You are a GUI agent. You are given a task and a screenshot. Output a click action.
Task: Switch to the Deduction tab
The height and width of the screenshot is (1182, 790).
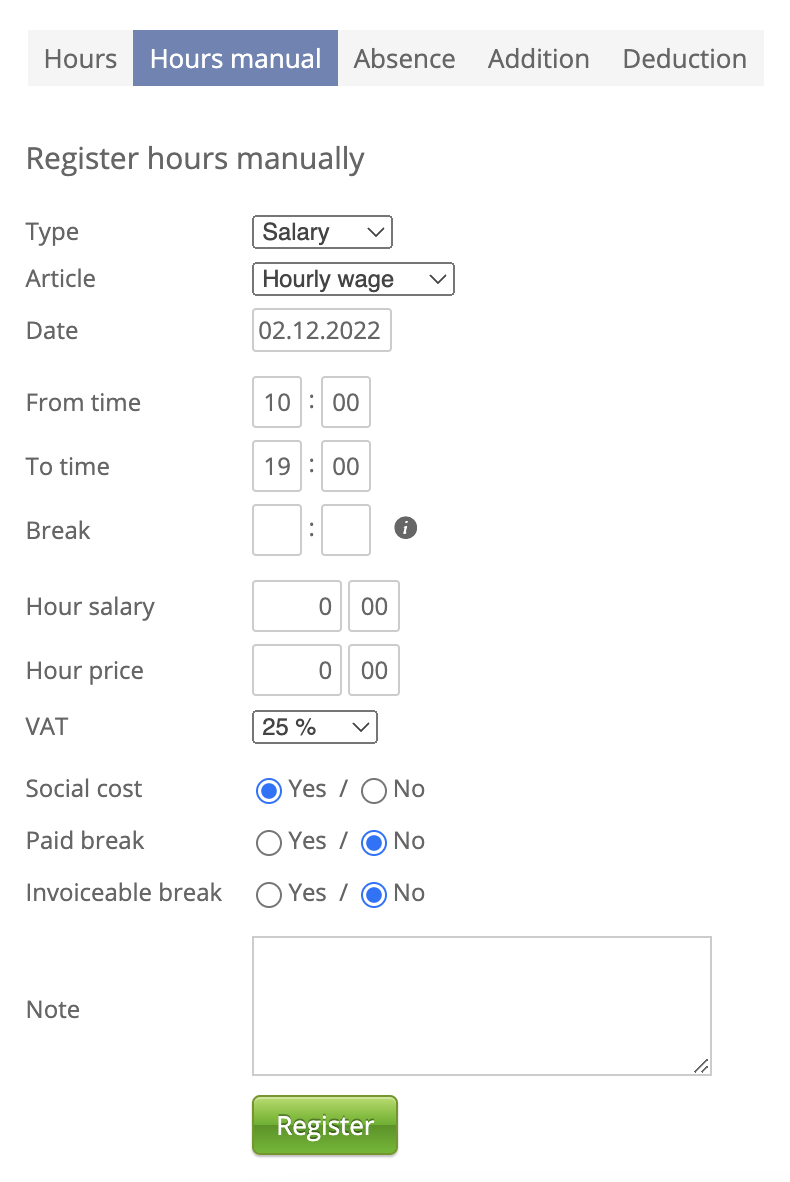[684, 58]
